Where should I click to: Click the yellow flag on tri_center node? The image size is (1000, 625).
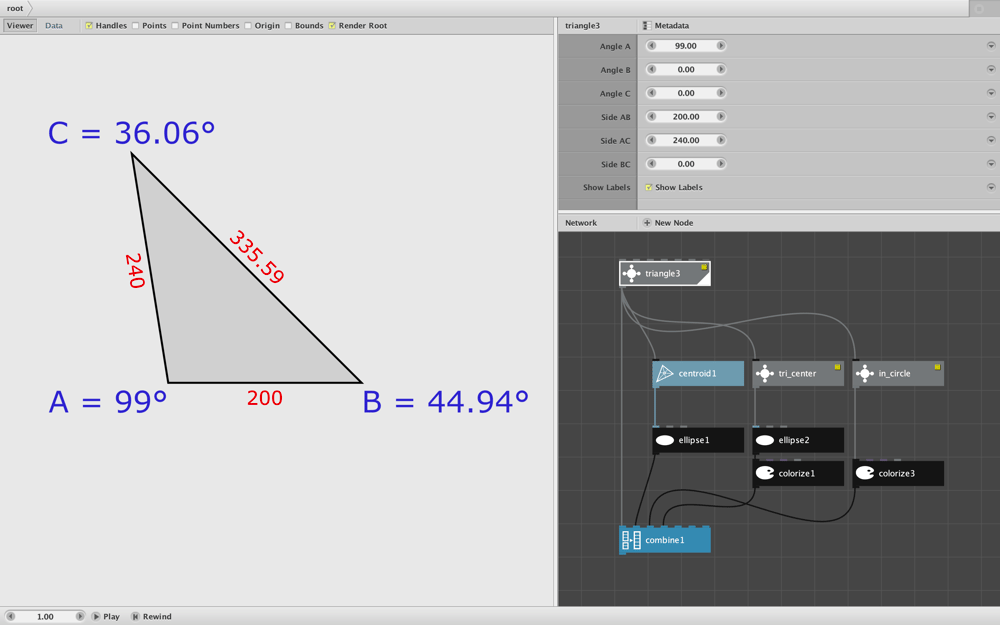837,367
